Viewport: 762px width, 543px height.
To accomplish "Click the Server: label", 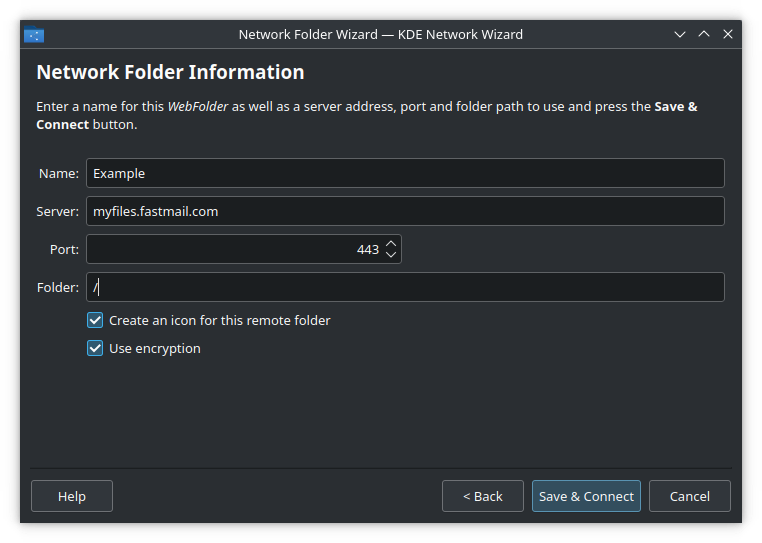I will click(x=57, y=211).
